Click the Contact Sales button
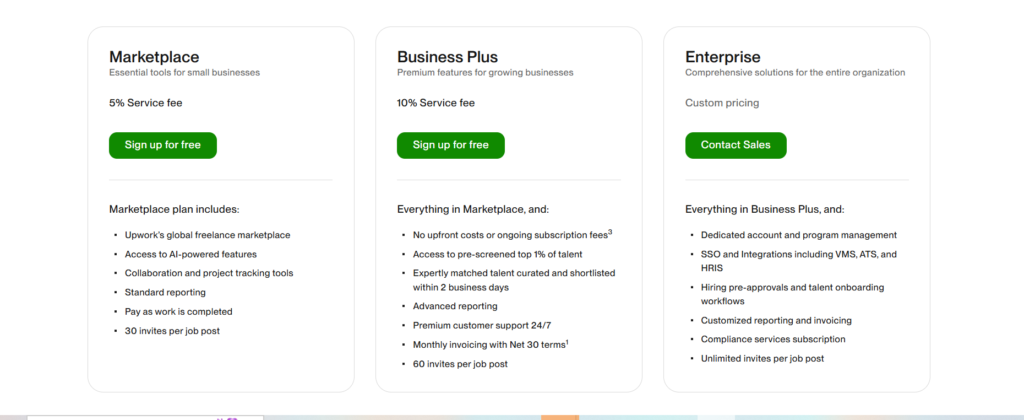 736,145
